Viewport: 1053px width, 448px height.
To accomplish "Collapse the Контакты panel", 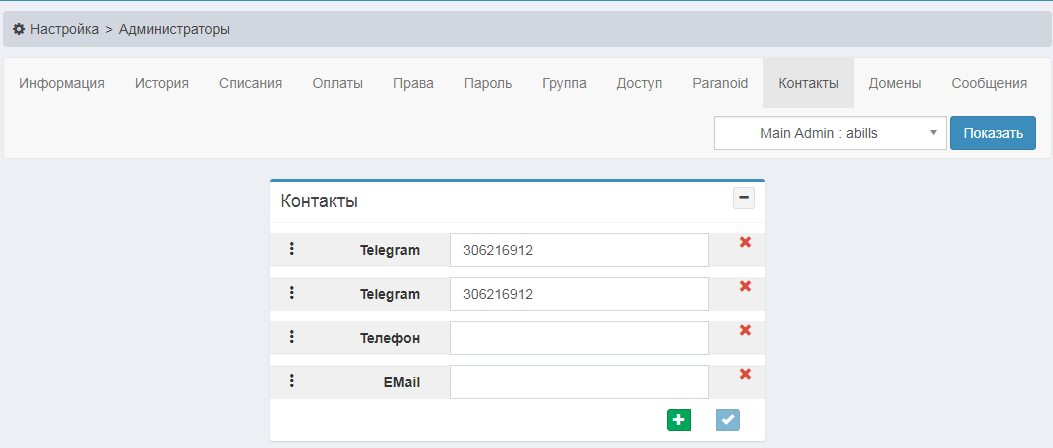I will (x=743, y=198).
